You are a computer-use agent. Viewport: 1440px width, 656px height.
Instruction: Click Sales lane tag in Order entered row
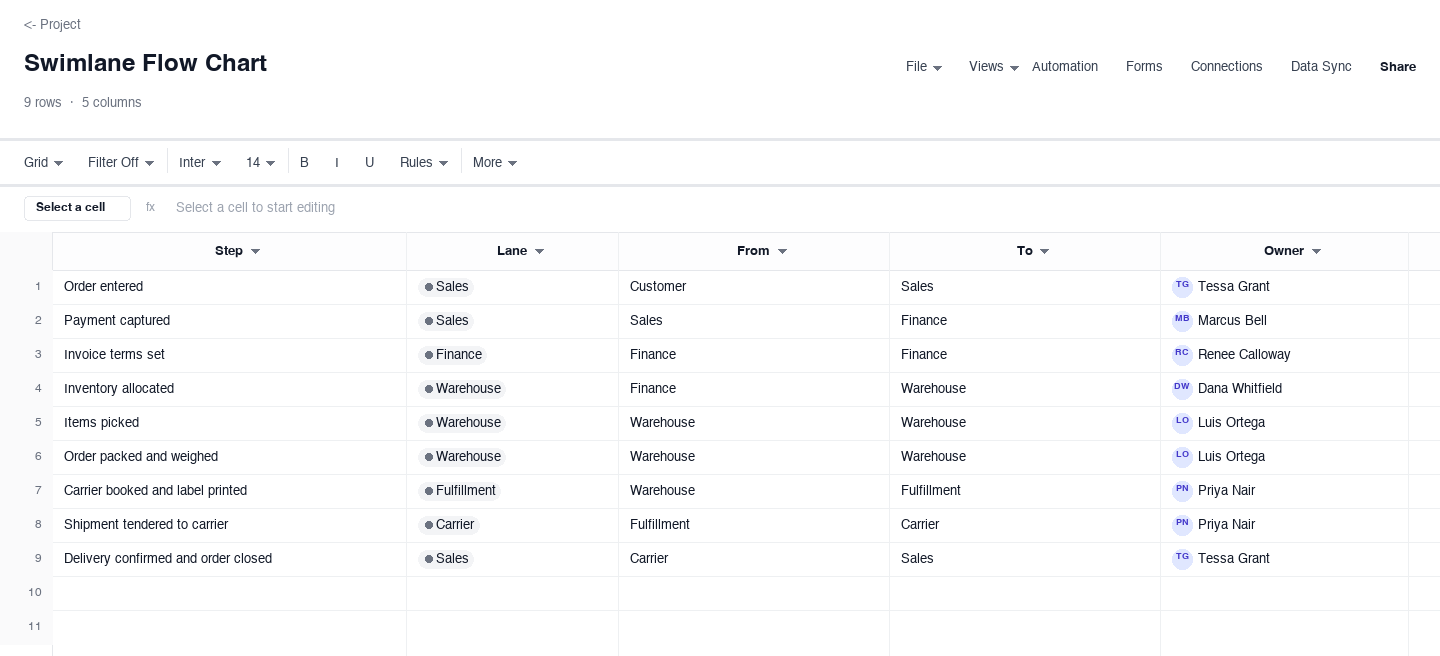[446, 287]
